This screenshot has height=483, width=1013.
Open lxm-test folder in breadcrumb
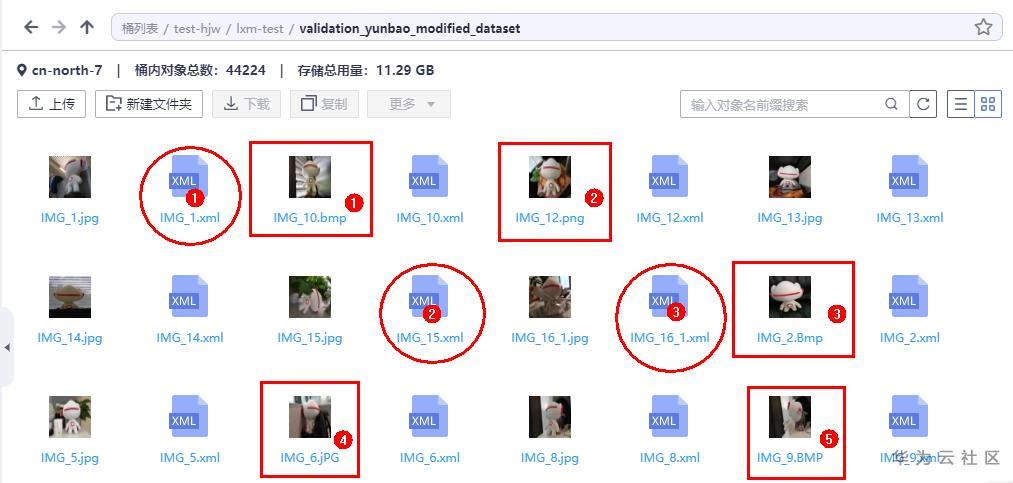click(259, 29)
